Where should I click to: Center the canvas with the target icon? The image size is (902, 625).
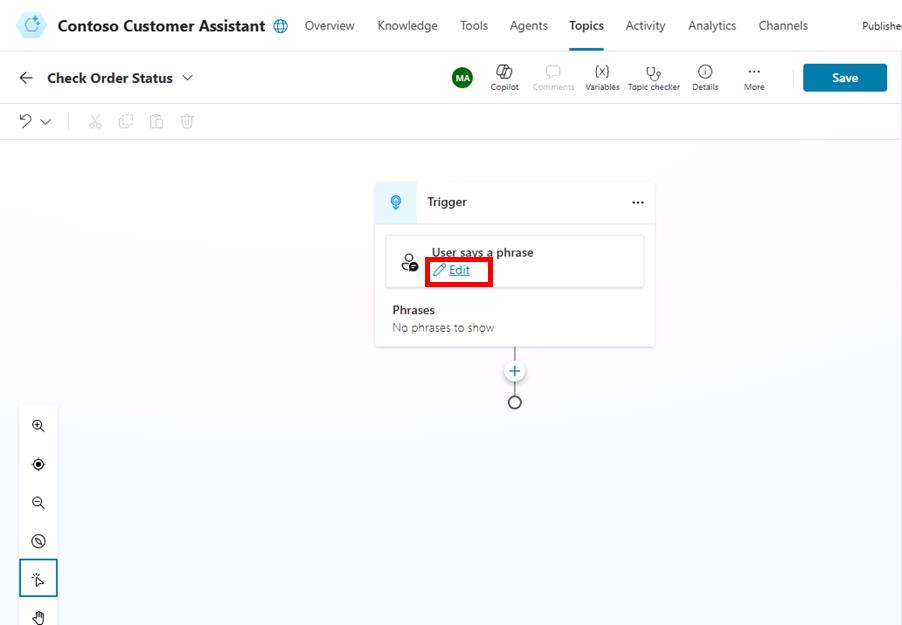tap(39, 464)
